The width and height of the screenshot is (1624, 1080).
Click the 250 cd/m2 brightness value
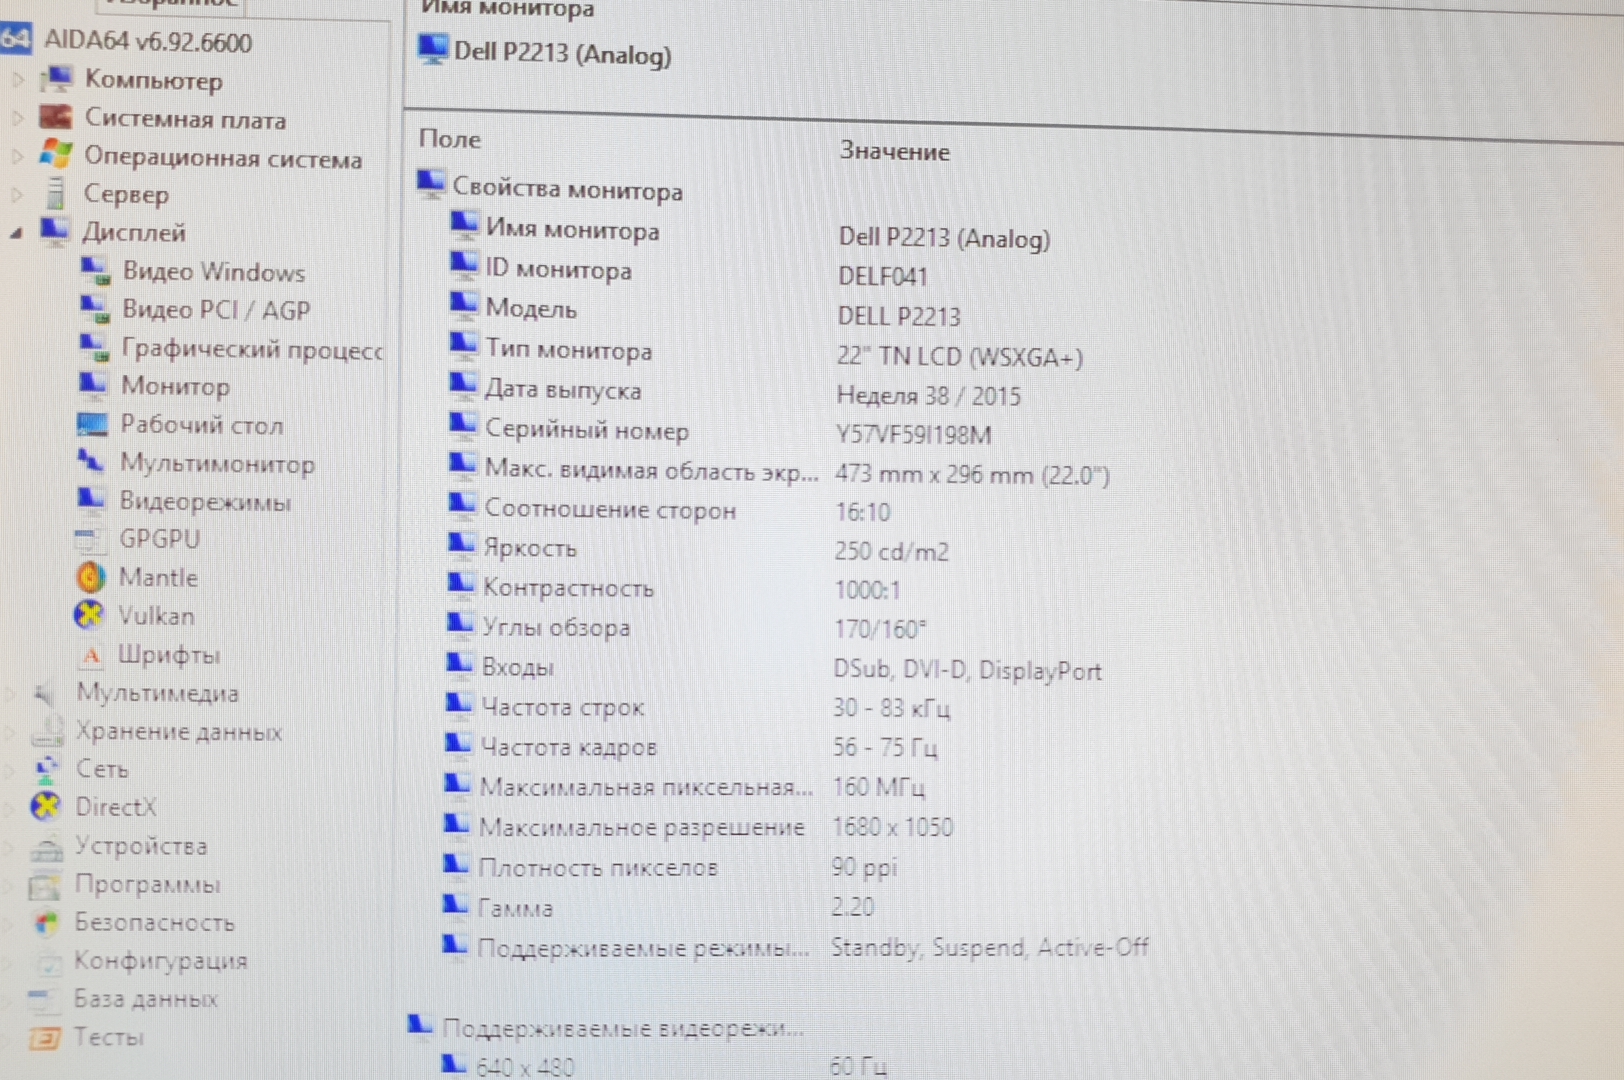click(892, 551)
